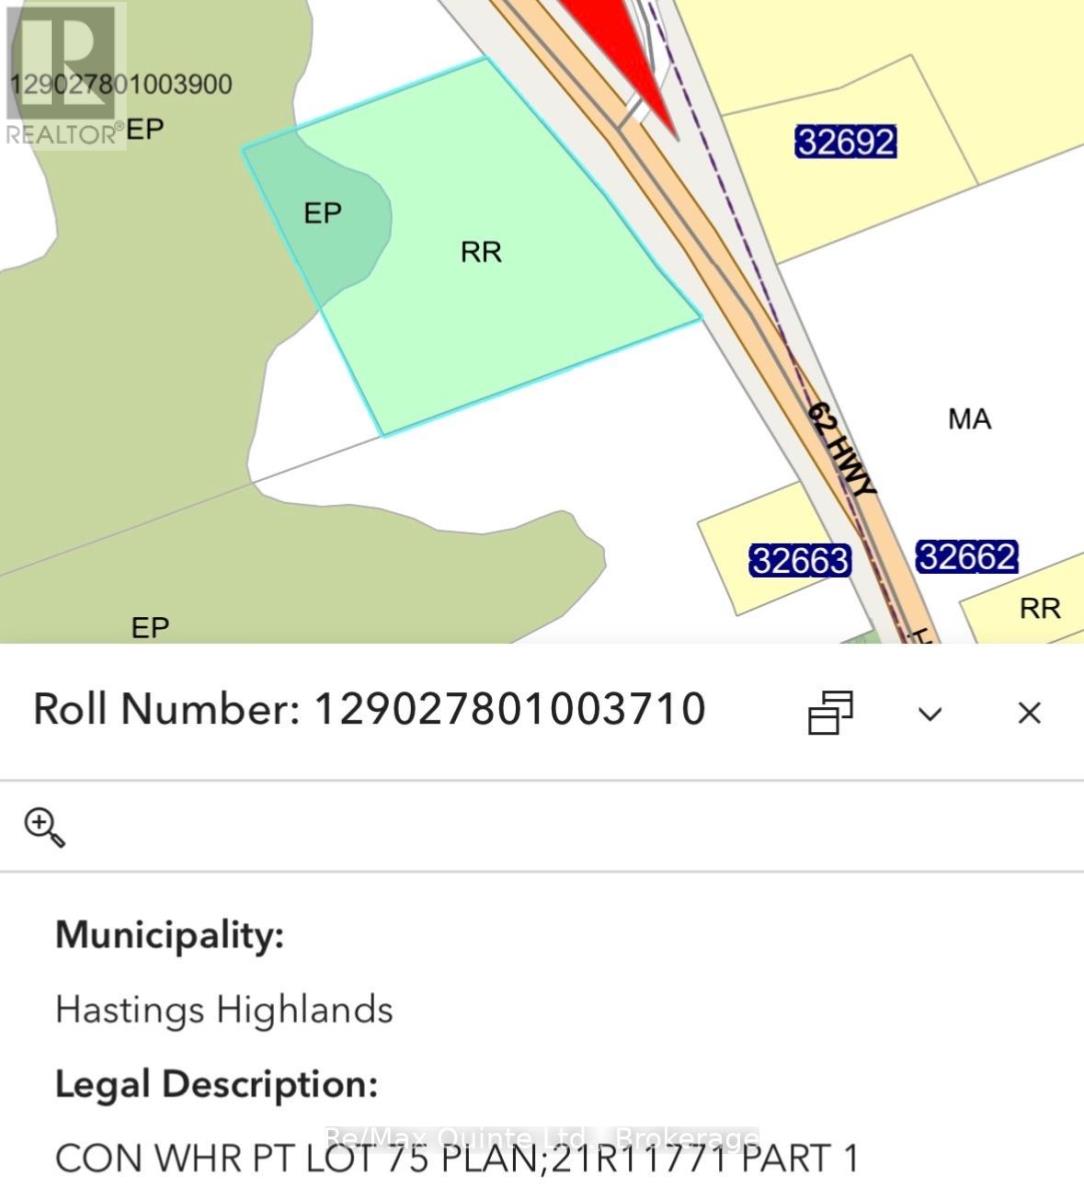This screenshot has width=1084, height=1200.
Task: Click the MA zone label
Action: pos(970,418)
